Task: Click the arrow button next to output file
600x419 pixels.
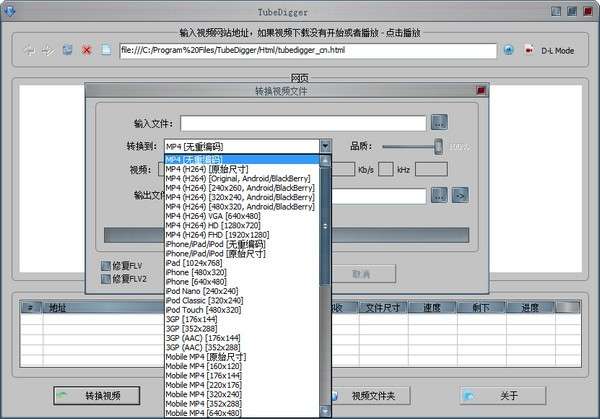Action: 460,195
